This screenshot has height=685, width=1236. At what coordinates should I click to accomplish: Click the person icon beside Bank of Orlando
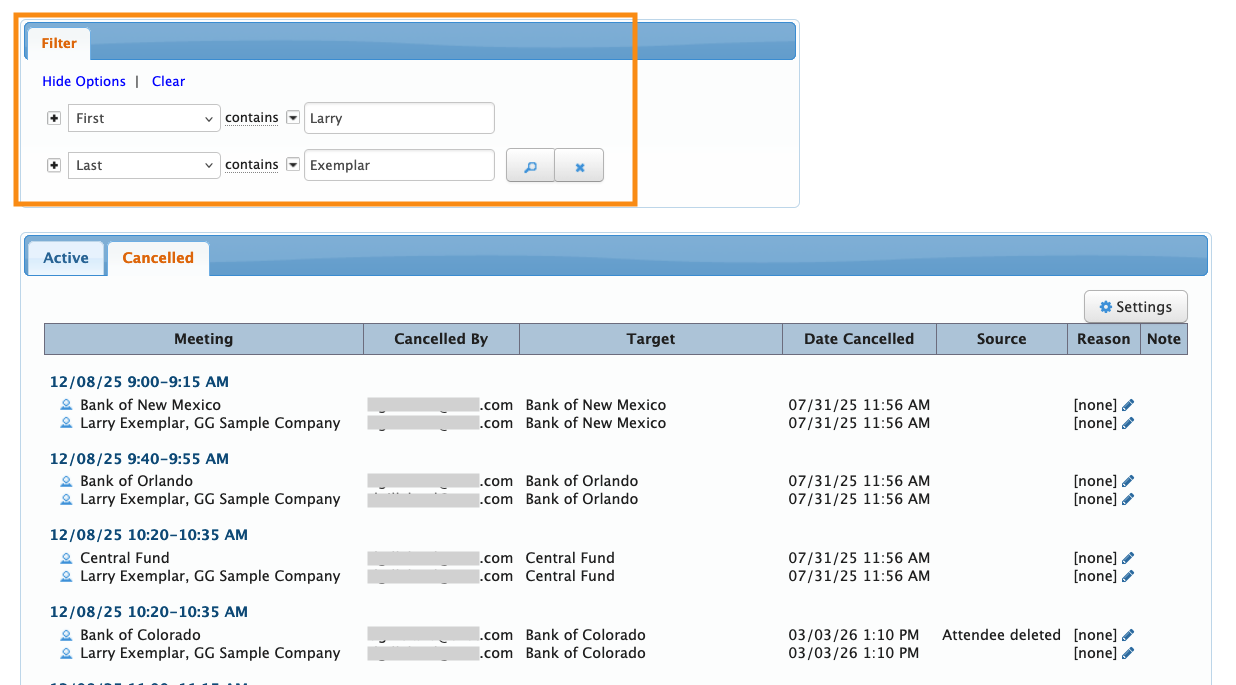[x=66, y=481]
